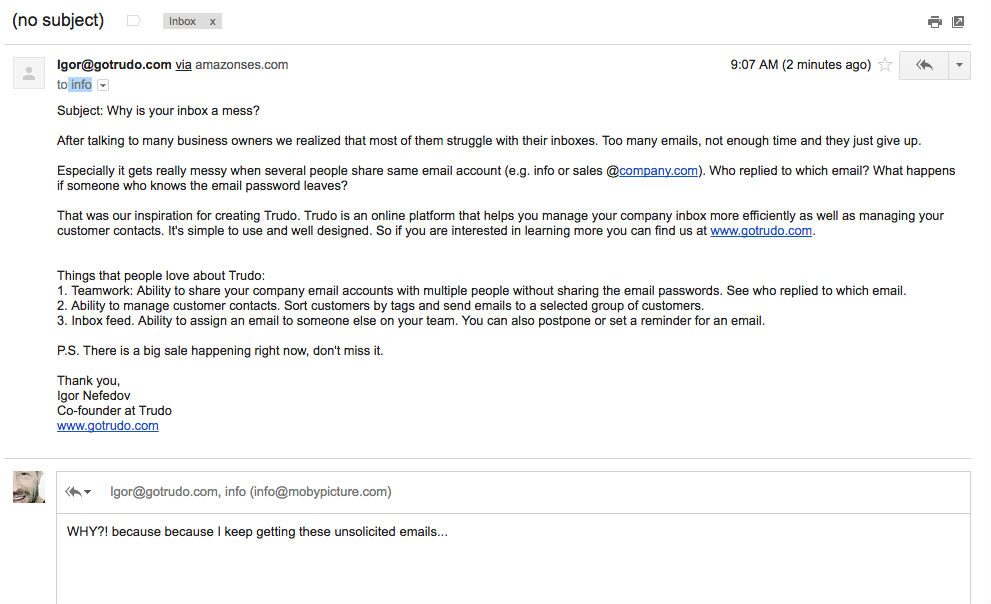Viewport: 991px width, 604px height.
Task: Remove the Inbox label with its x
Action: coord(212,21)
